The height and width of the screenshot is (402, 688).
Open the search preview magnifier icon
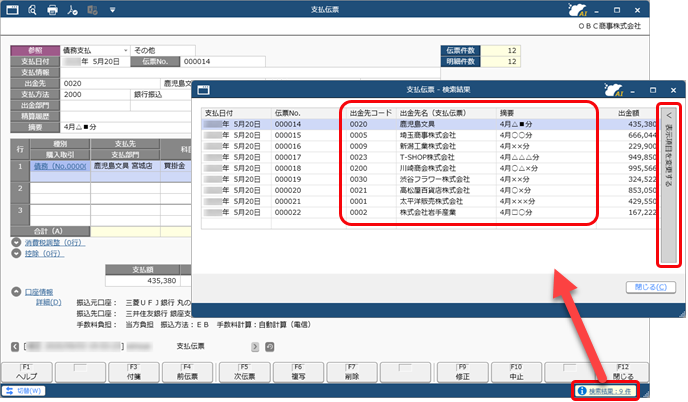coord(32,9)
